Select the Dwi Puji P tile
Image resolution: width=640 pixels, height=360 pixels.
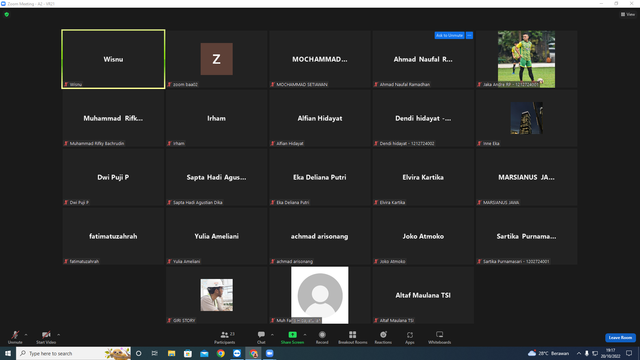coord(113,177)
